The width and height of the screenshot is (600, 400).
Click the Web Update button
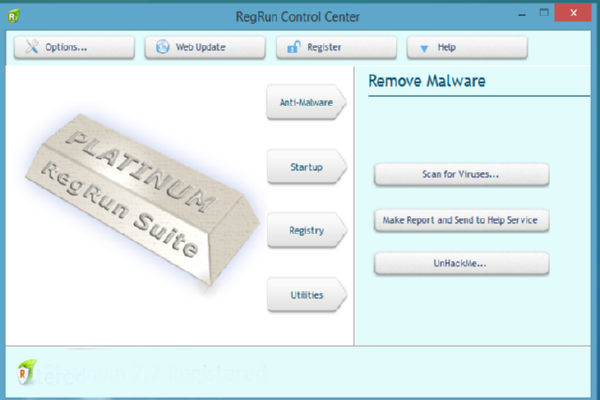(x=205, y=47)
